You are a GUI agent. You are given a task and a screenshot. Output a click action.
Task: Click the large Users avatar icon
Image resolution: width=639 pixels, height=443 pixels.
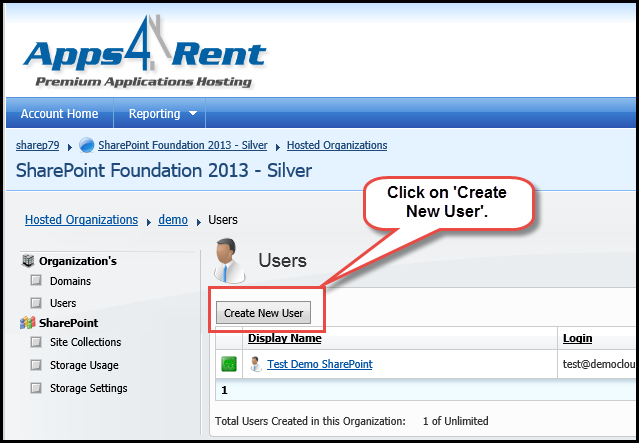click(x=229, y=260)
